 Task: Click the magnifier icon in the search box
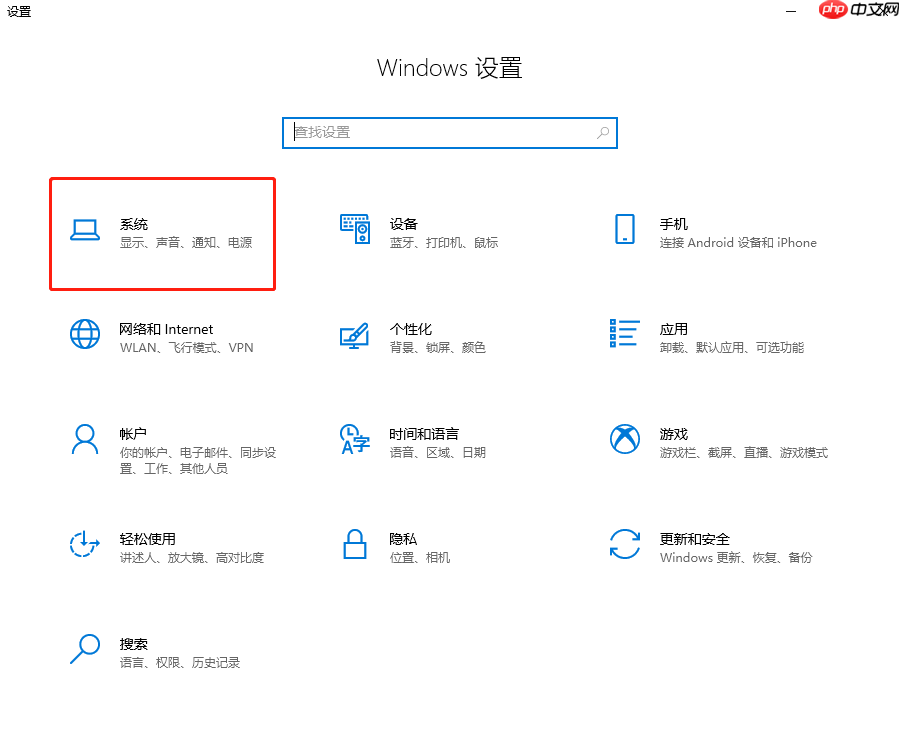click(602, 132)
